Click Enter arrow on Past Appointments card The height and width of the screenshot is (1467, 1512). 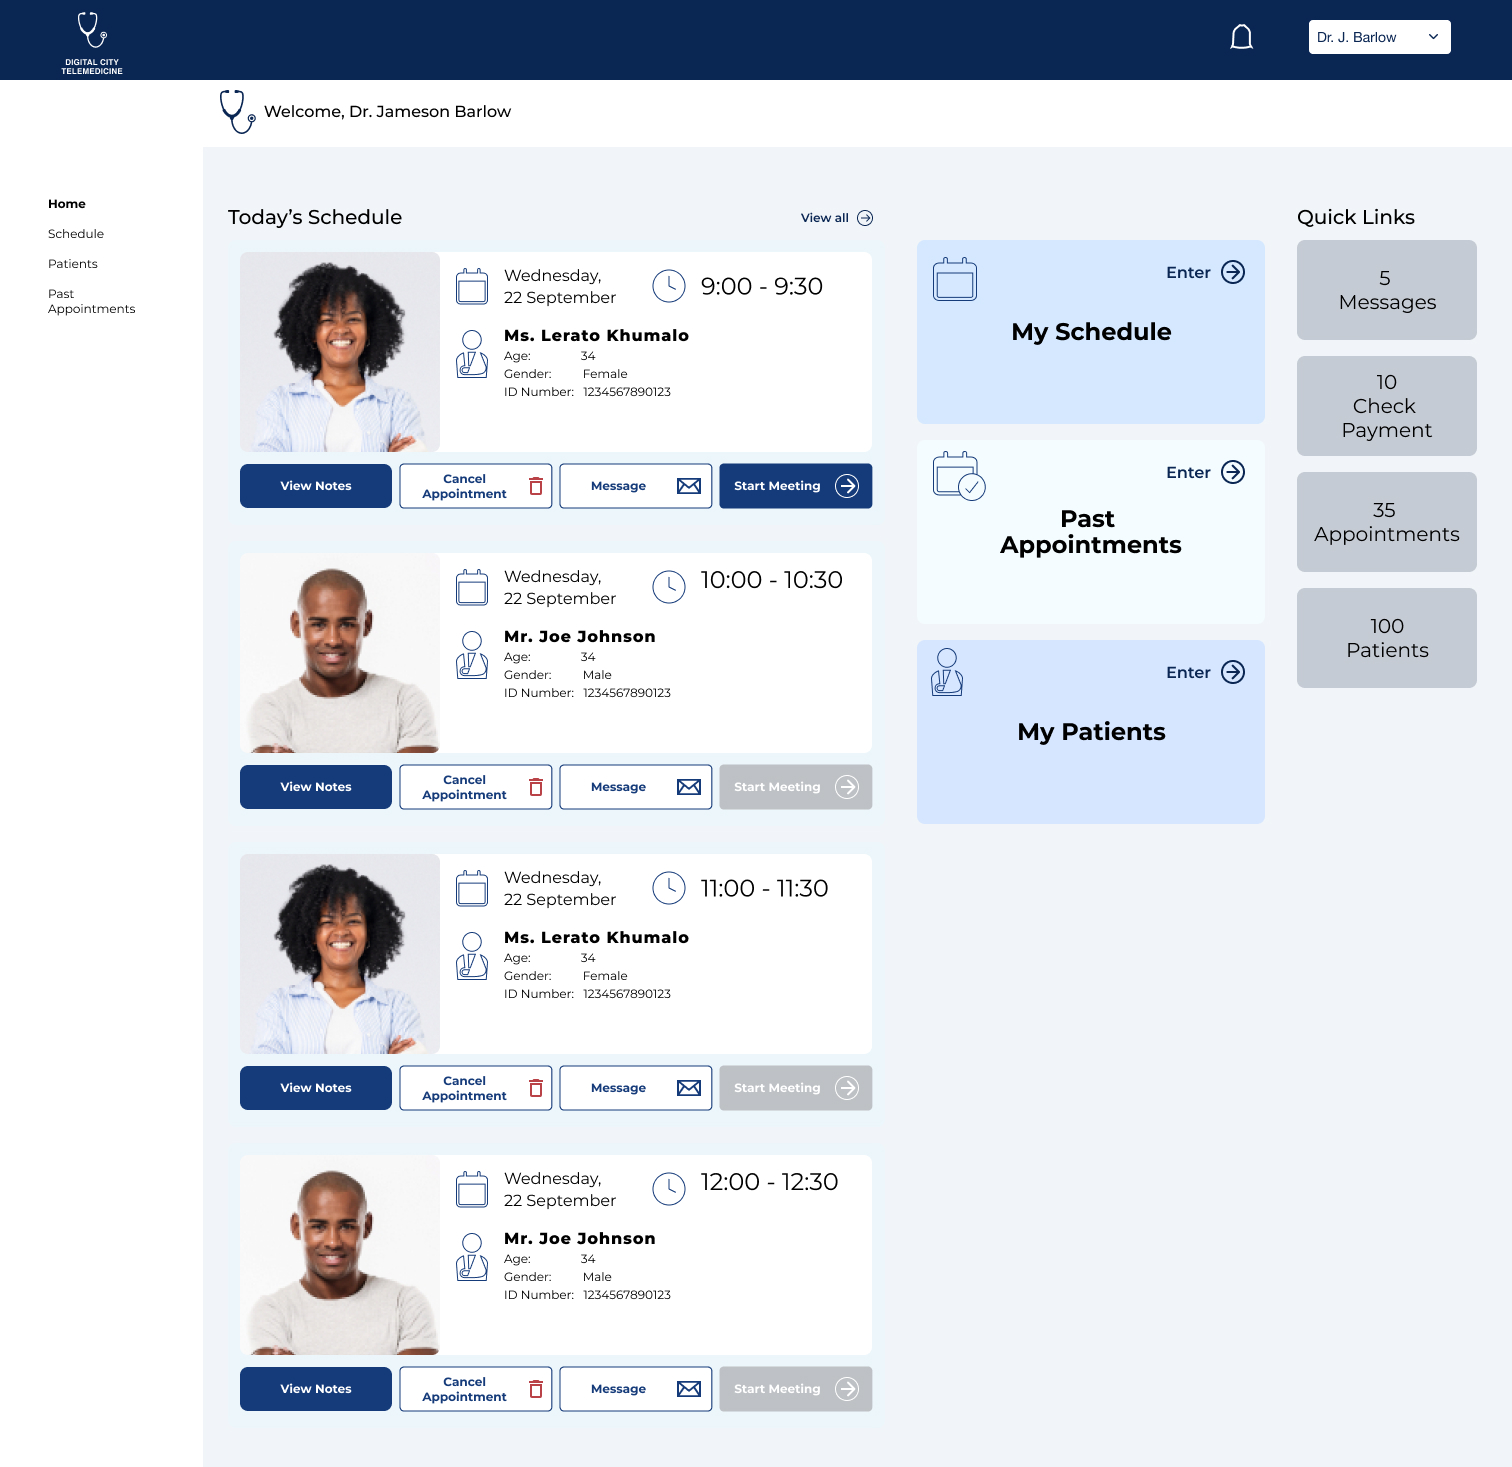(x=1233, y=472)
